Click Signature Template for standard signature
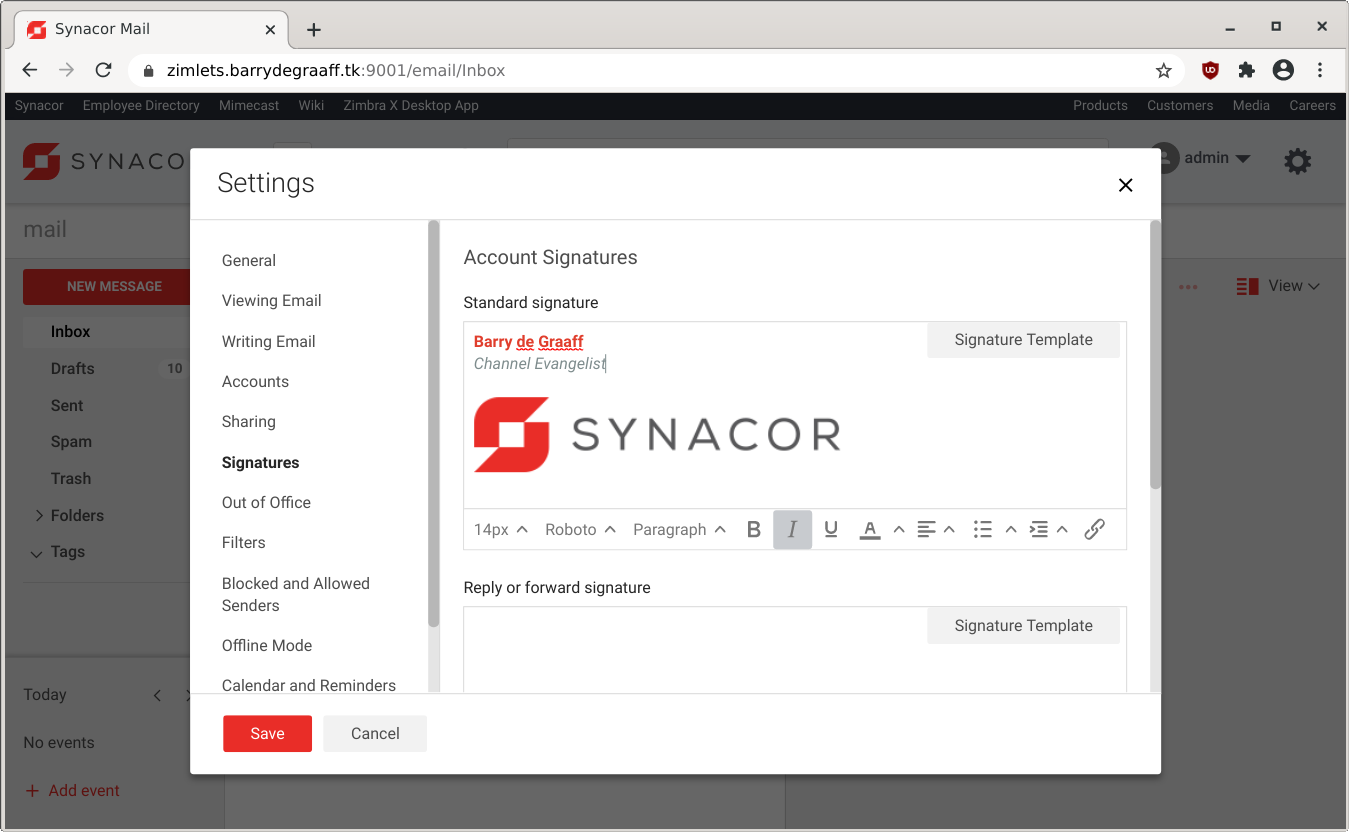1349x832 pixels. [1024, 340]
